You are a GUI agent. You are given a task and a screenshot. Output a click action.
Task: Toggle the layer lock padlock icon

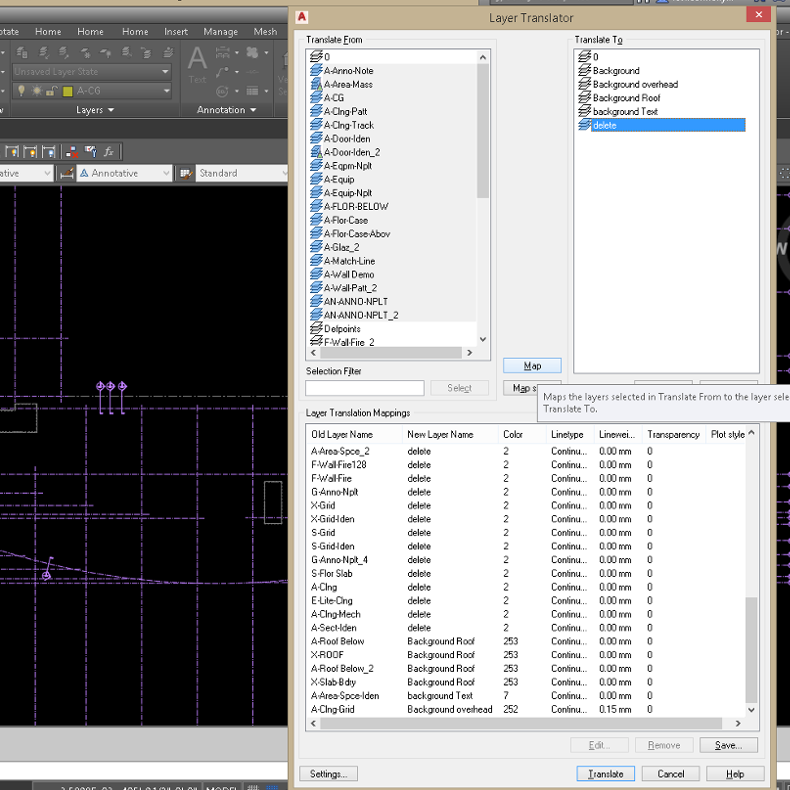(x=49, y=91)
